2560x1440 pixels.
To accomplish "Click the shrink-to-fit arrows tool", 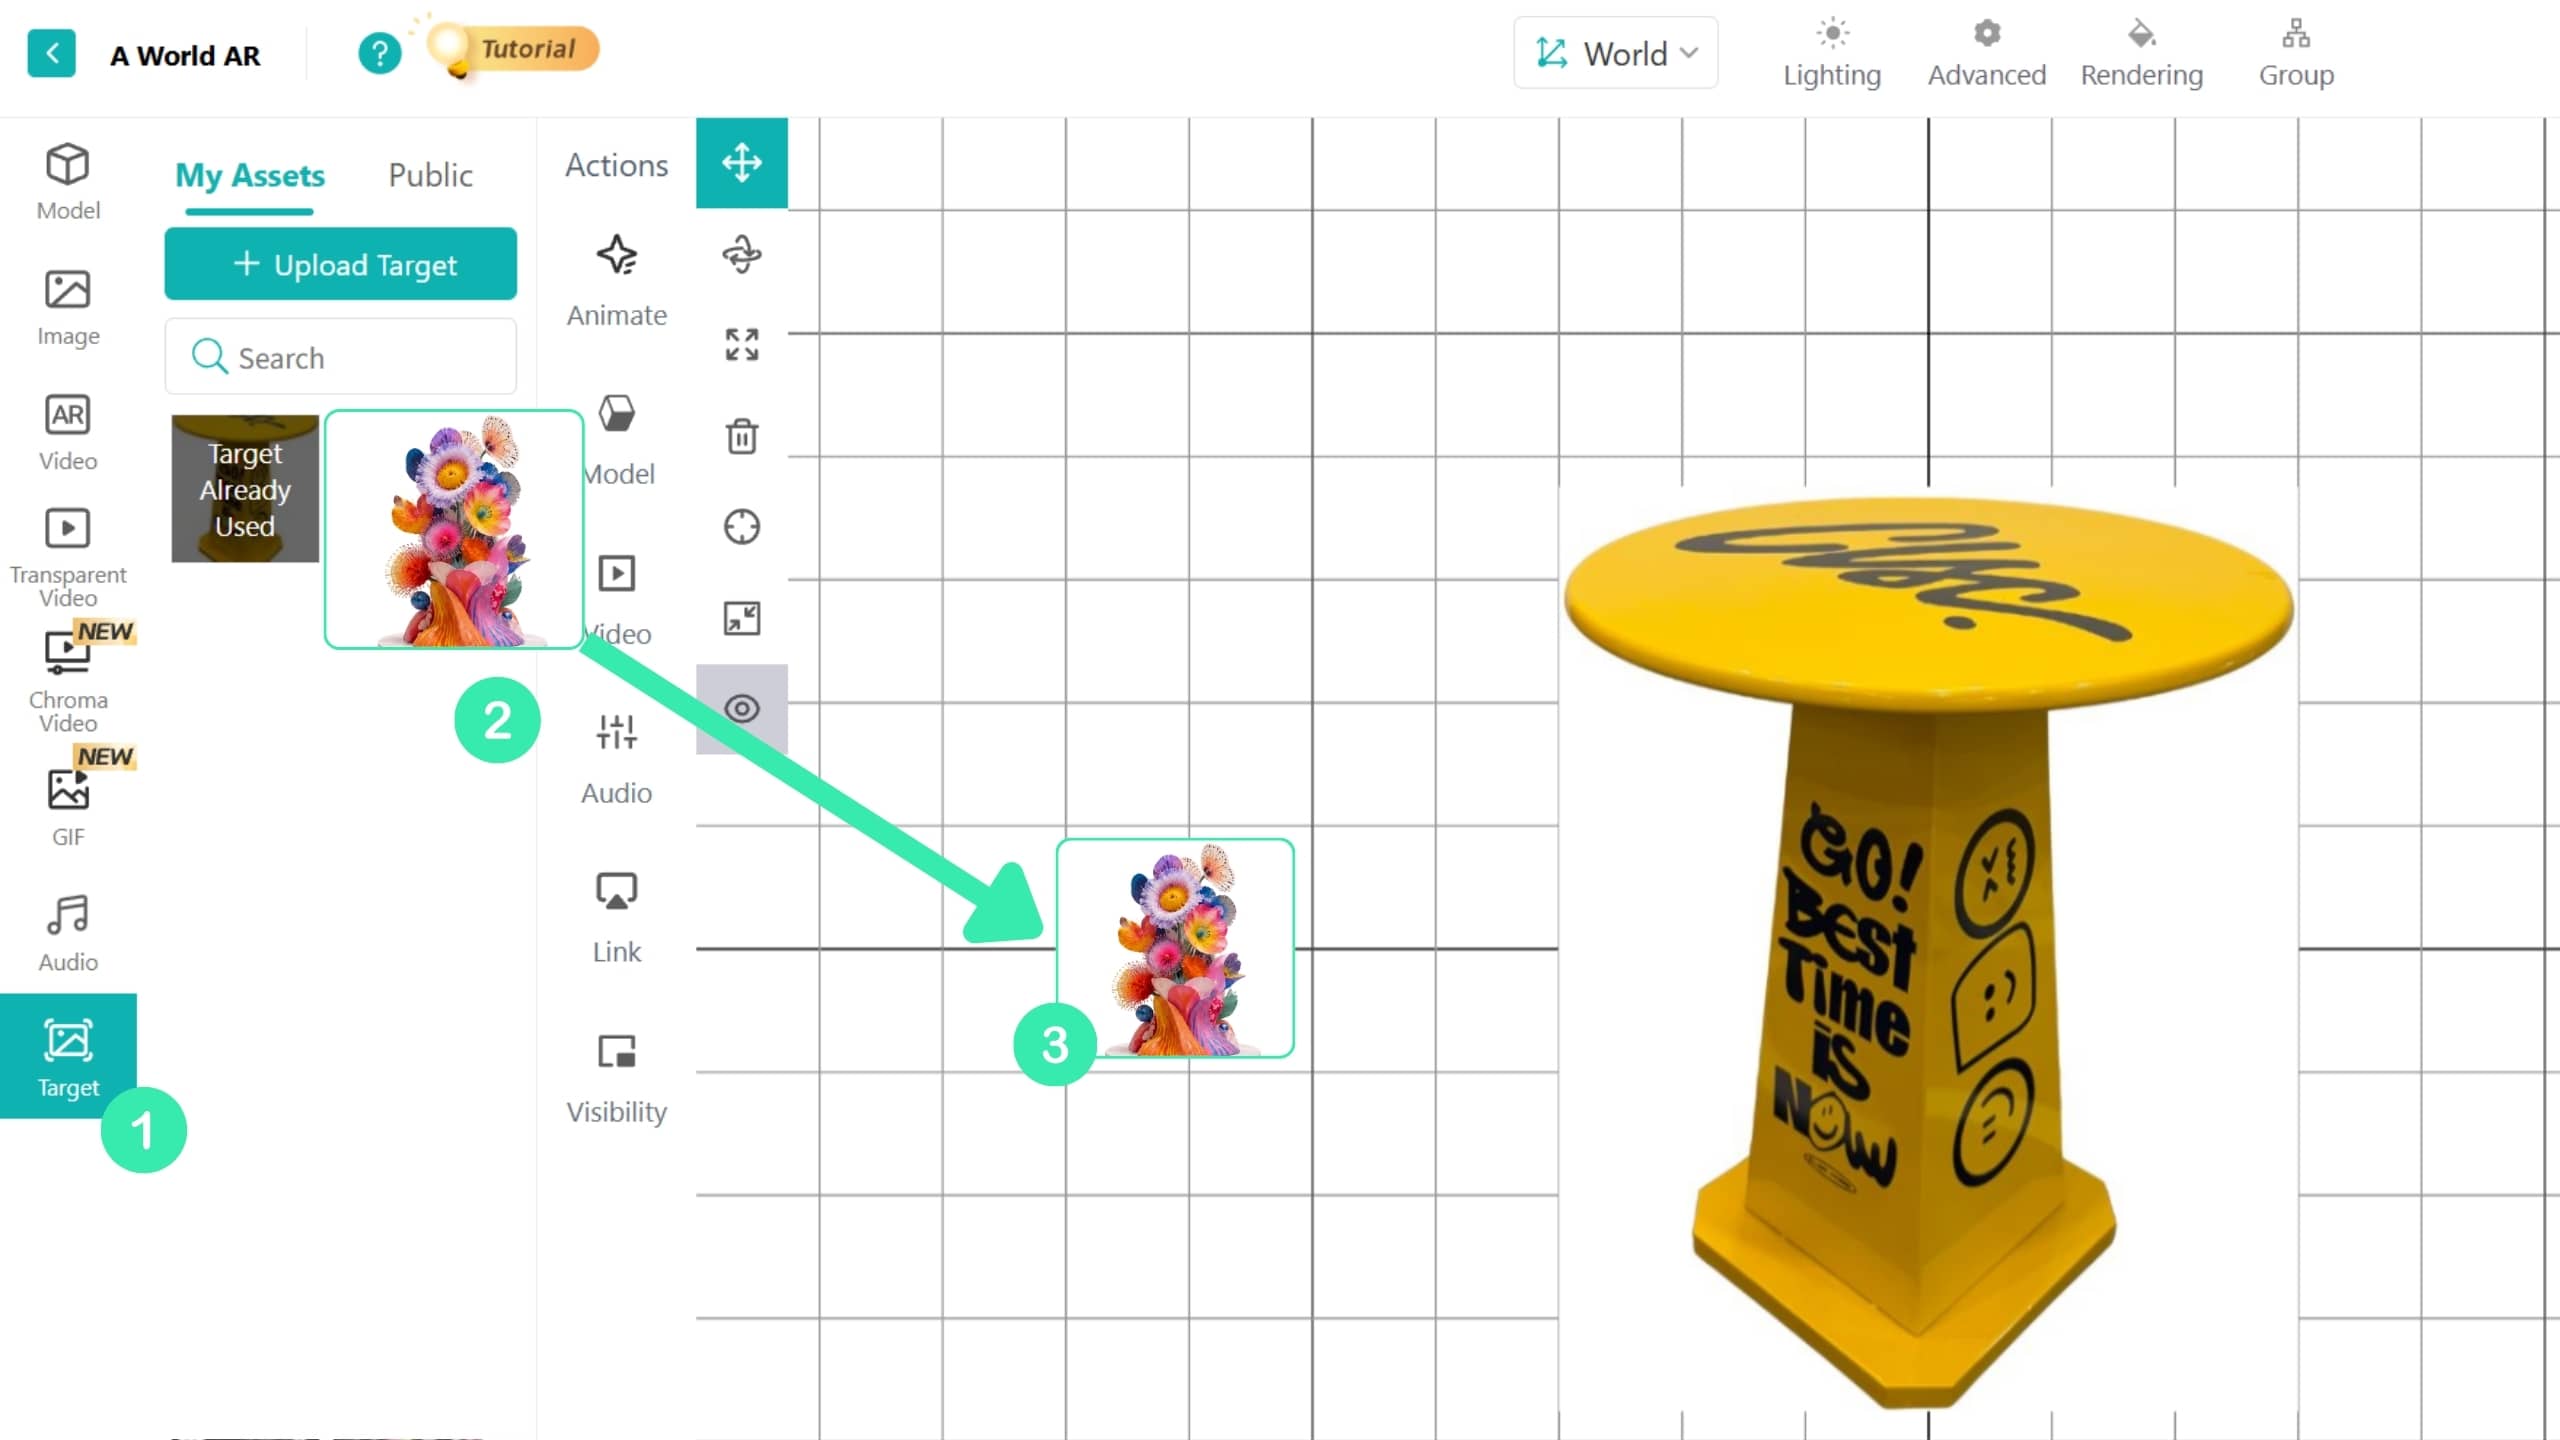I will 742,618.
